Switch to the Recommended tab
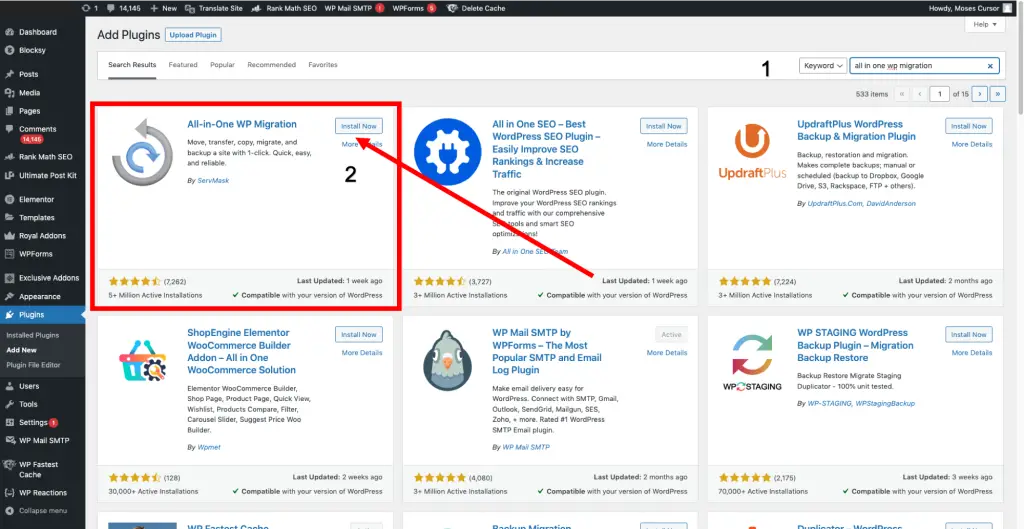This screenshot has width=1024, height=529. (x=272, y=65)
